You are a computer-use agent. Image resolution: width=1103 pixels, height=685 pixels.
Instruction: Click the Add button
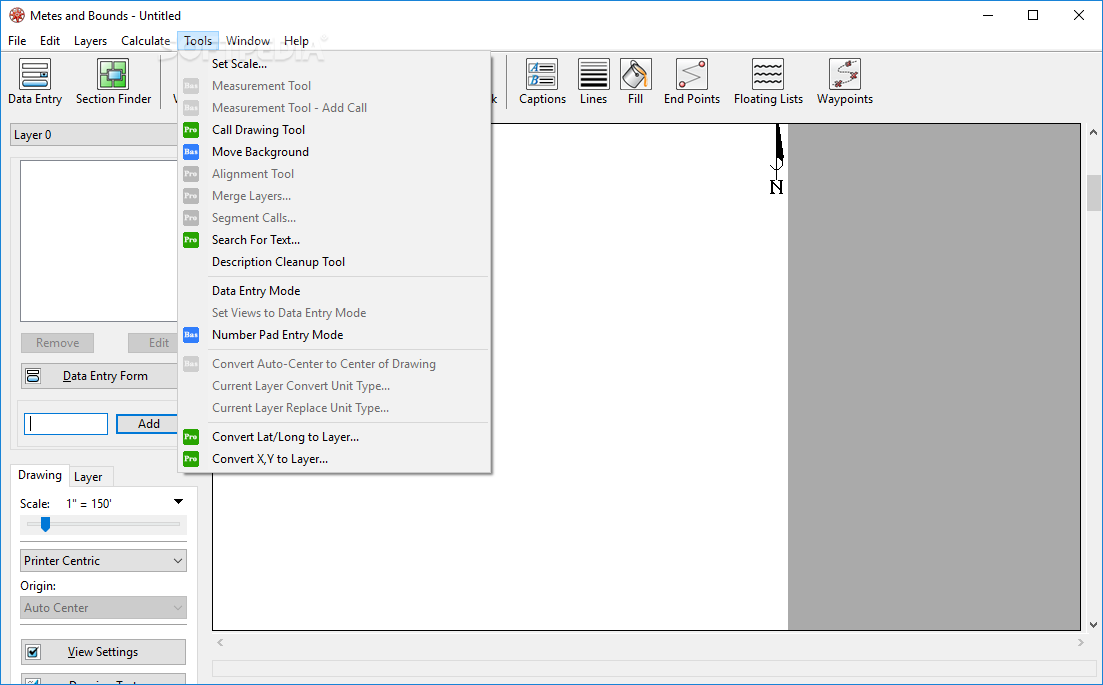[148, 423]
